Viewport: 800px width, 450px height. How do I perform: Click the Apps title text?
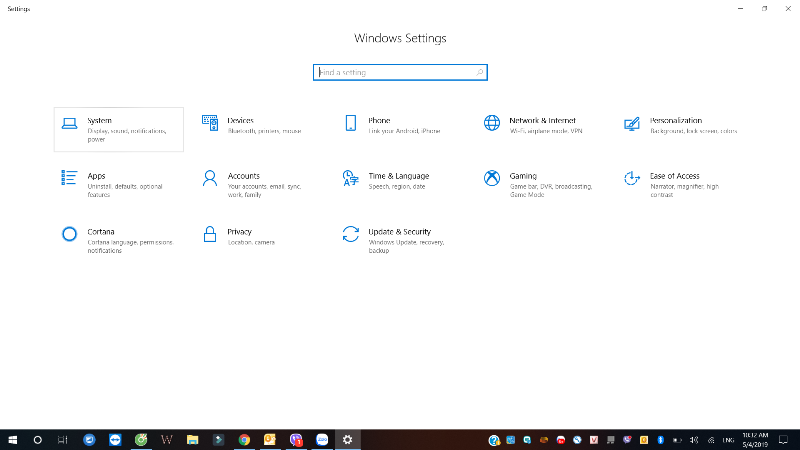click(x=96, y=176)
